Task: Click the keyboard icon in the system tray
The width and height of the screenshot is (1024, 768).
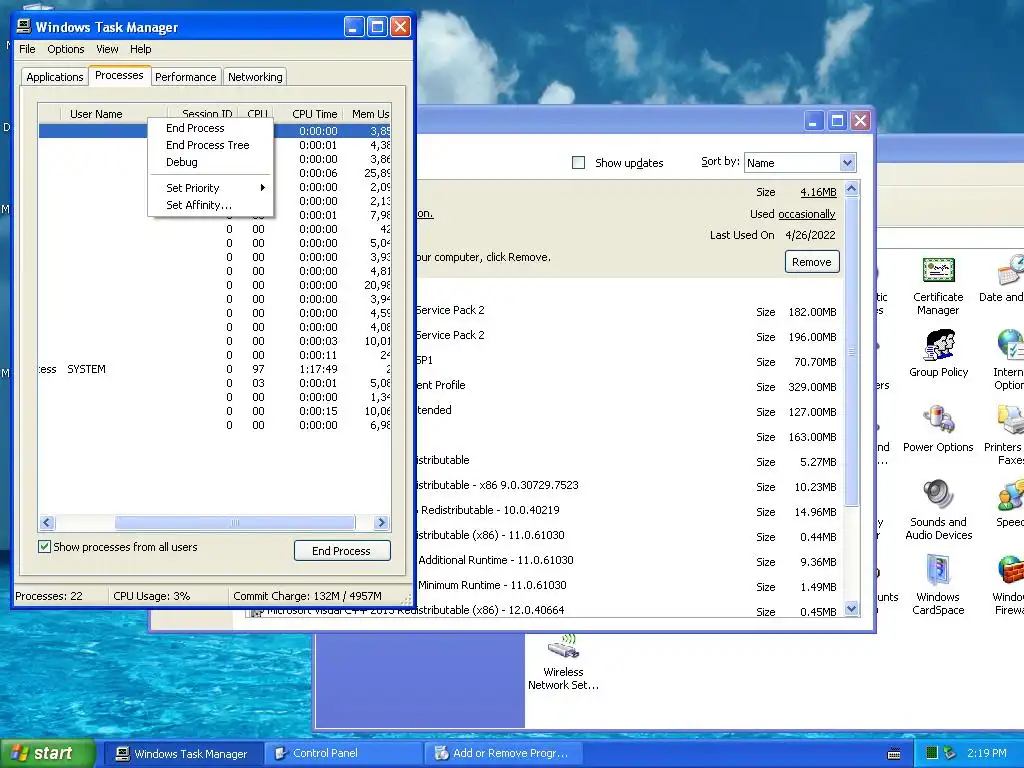Action: [894, 754]
